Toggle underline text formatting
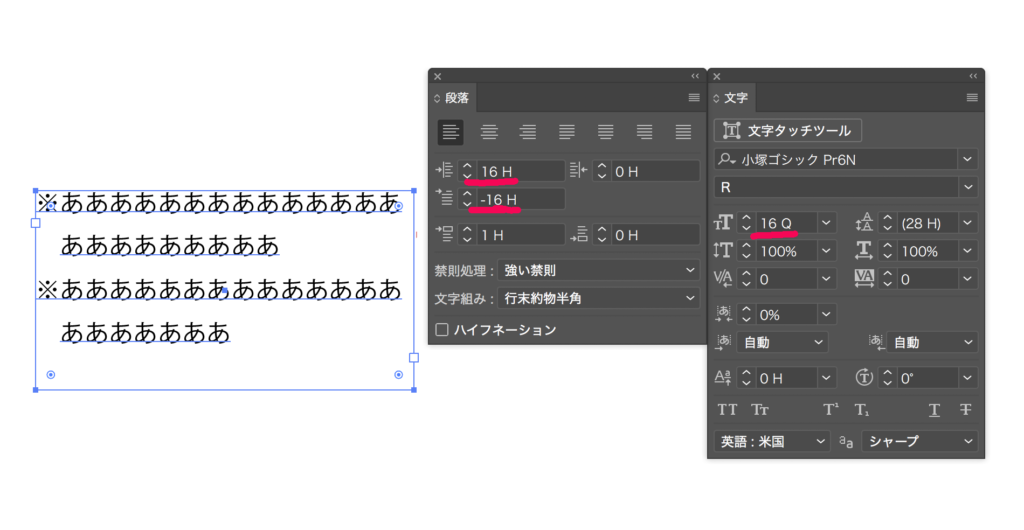The image size is (1024, 530). 934,410
